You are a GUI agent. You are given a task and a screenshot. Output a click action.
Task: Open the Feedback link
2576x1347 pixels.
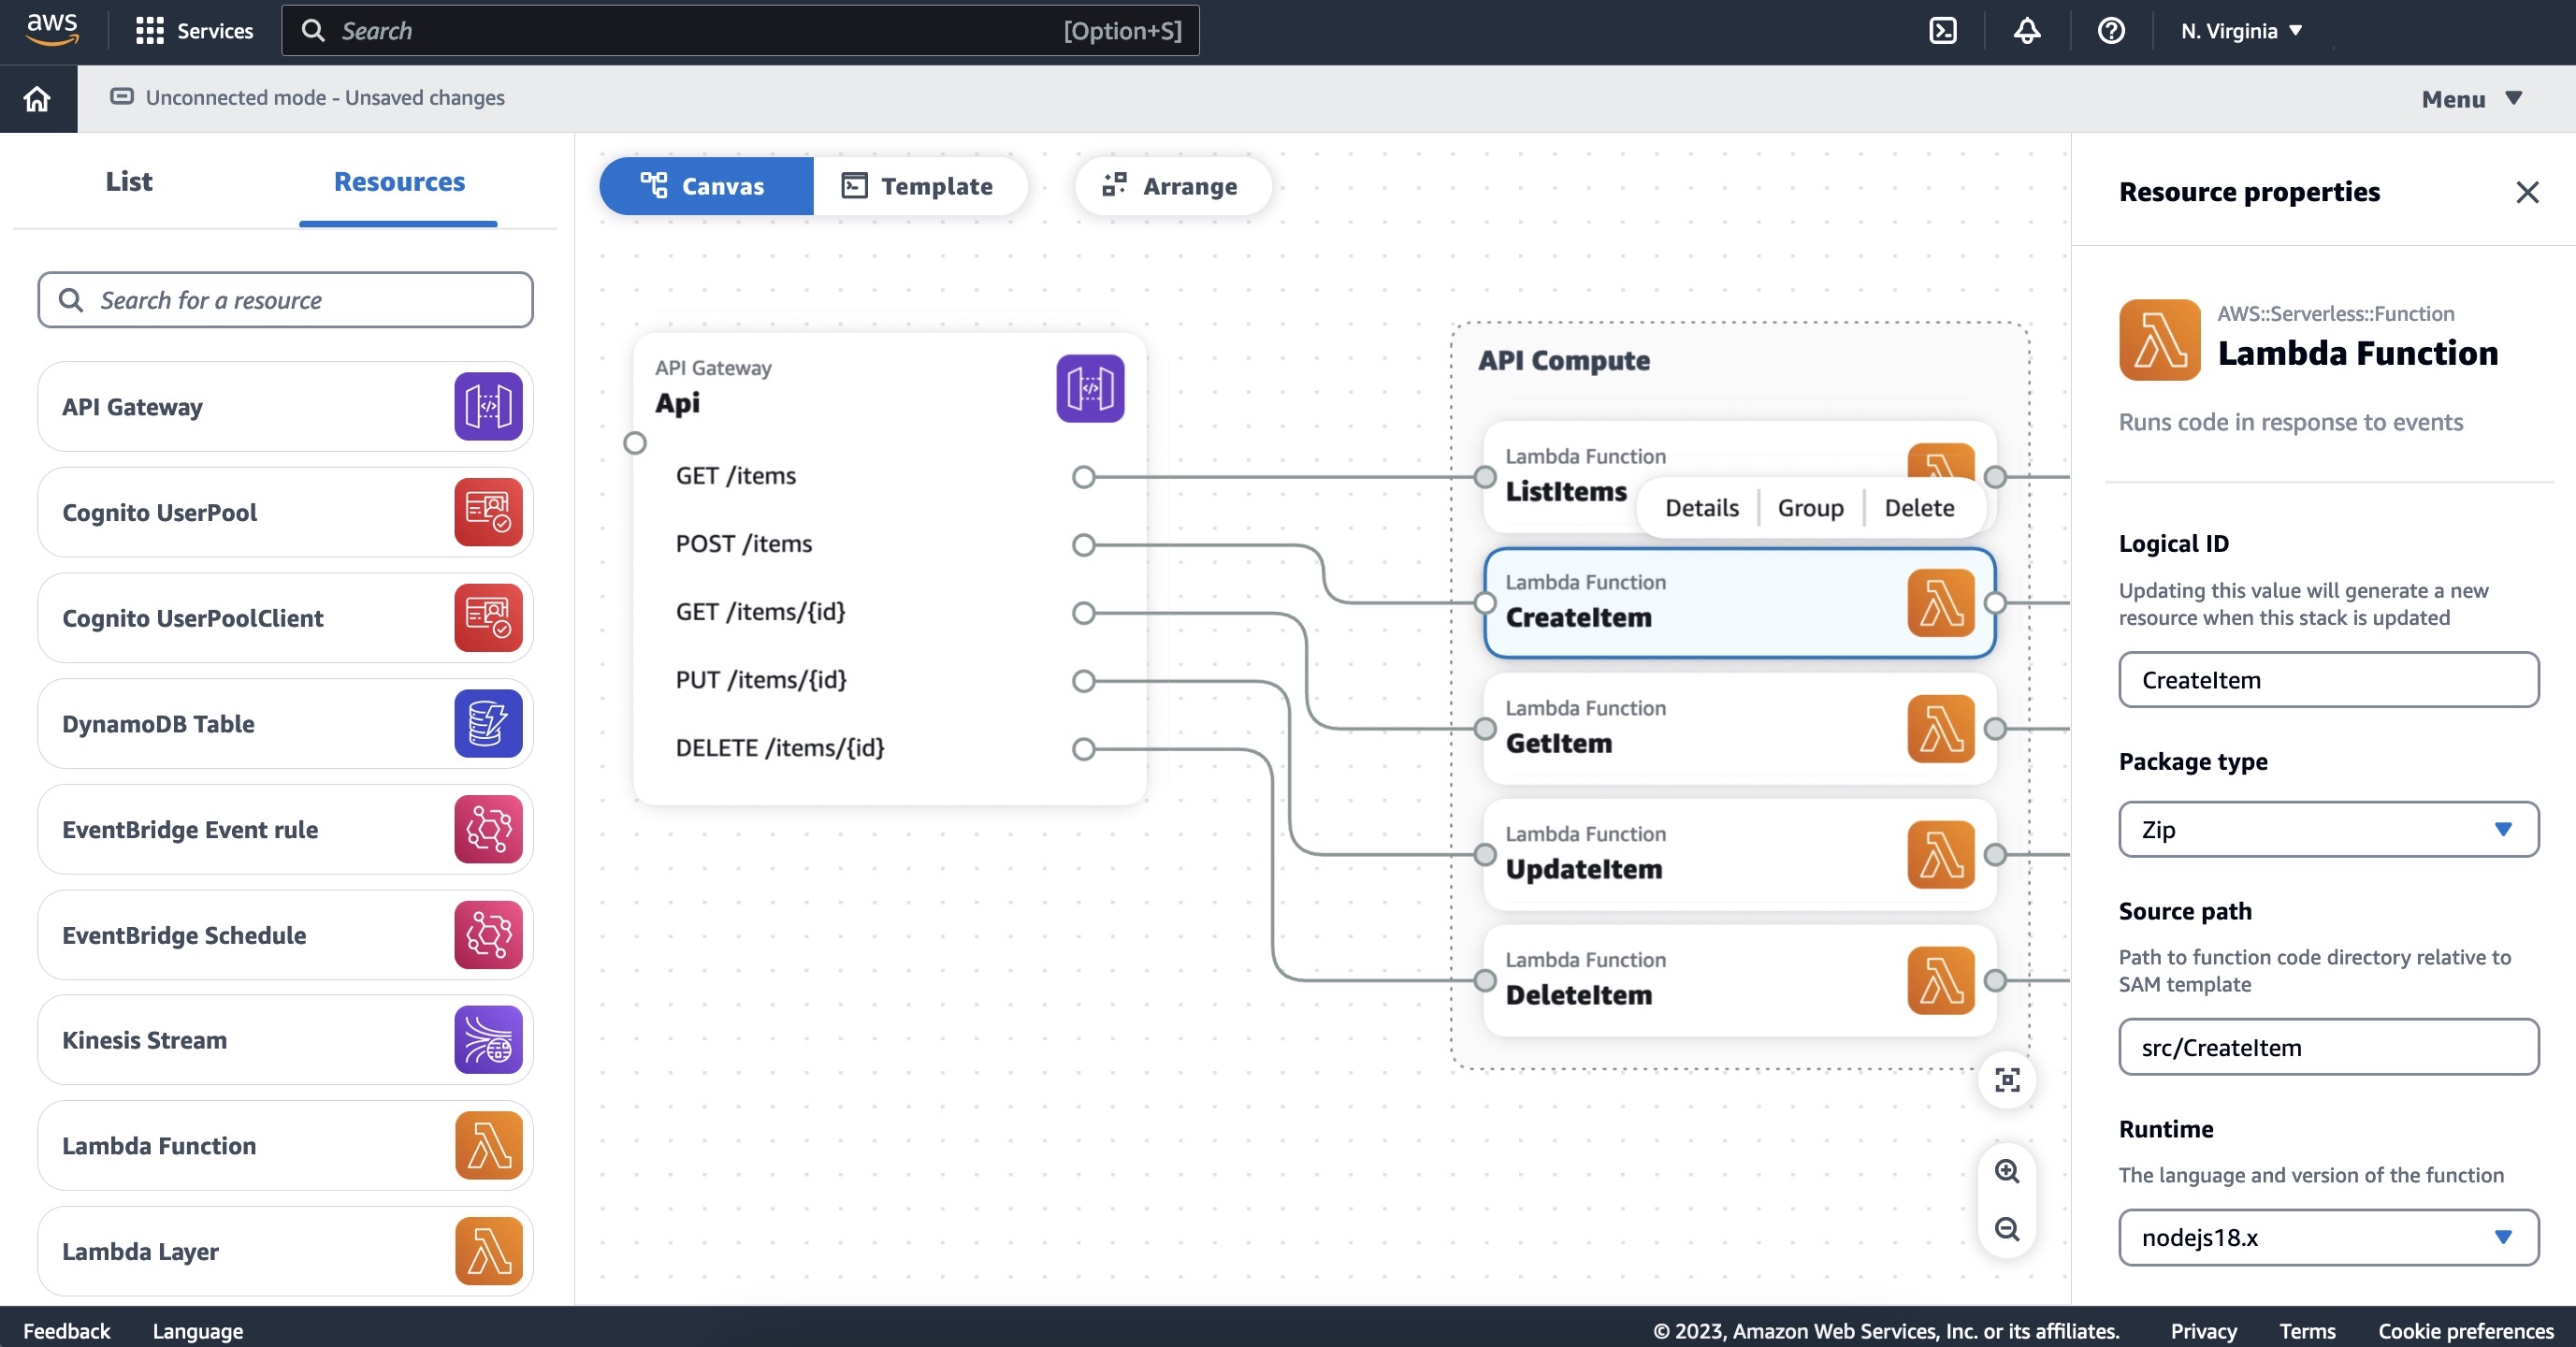[x=66, y=1331]
